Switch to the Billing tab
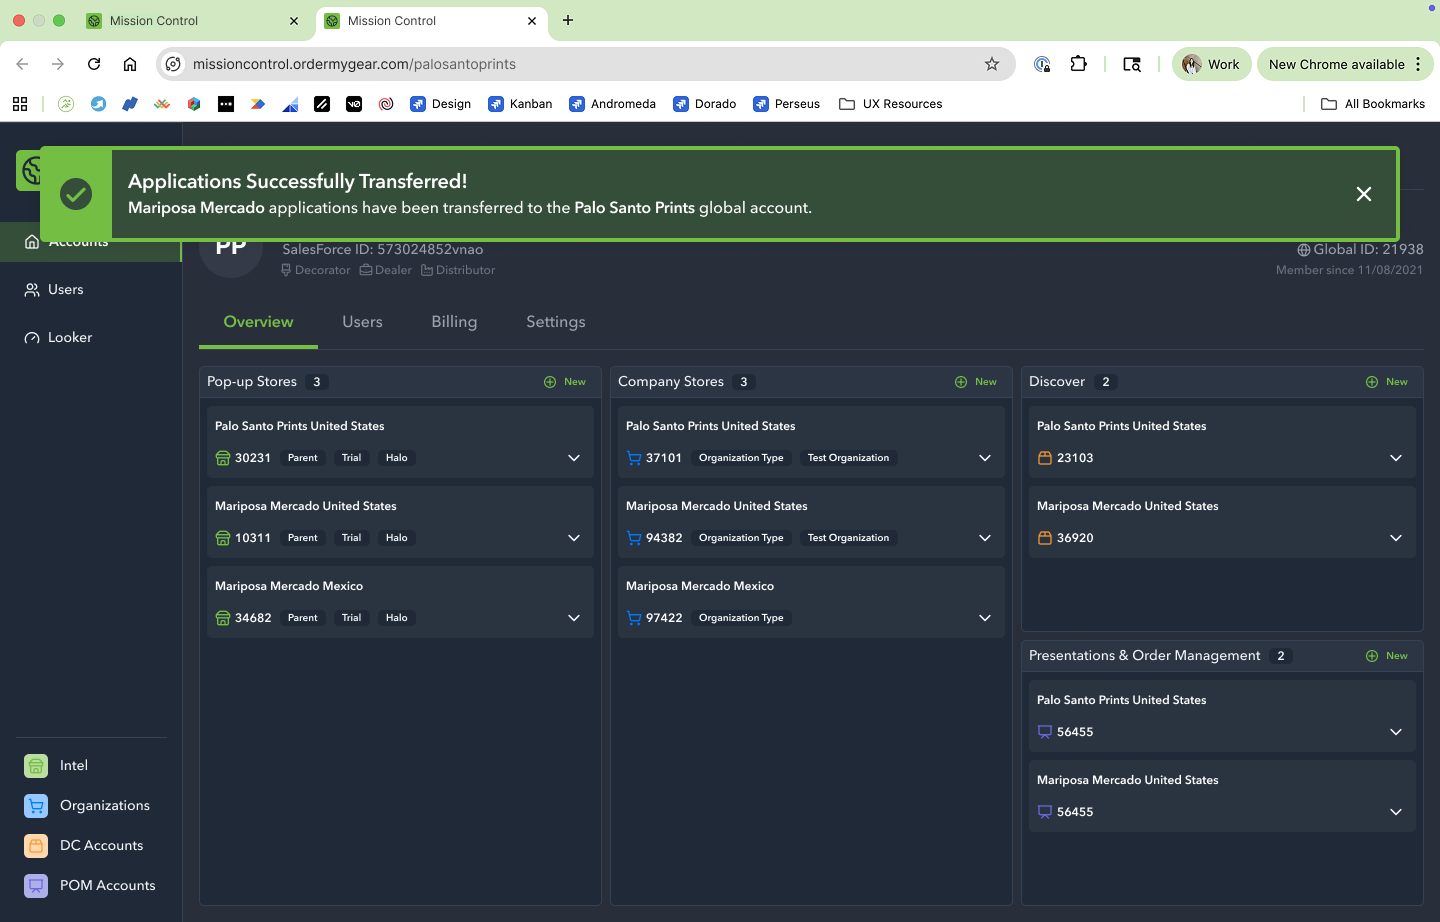The width and height of the screenshot is (1440, 922). (454, 322)
